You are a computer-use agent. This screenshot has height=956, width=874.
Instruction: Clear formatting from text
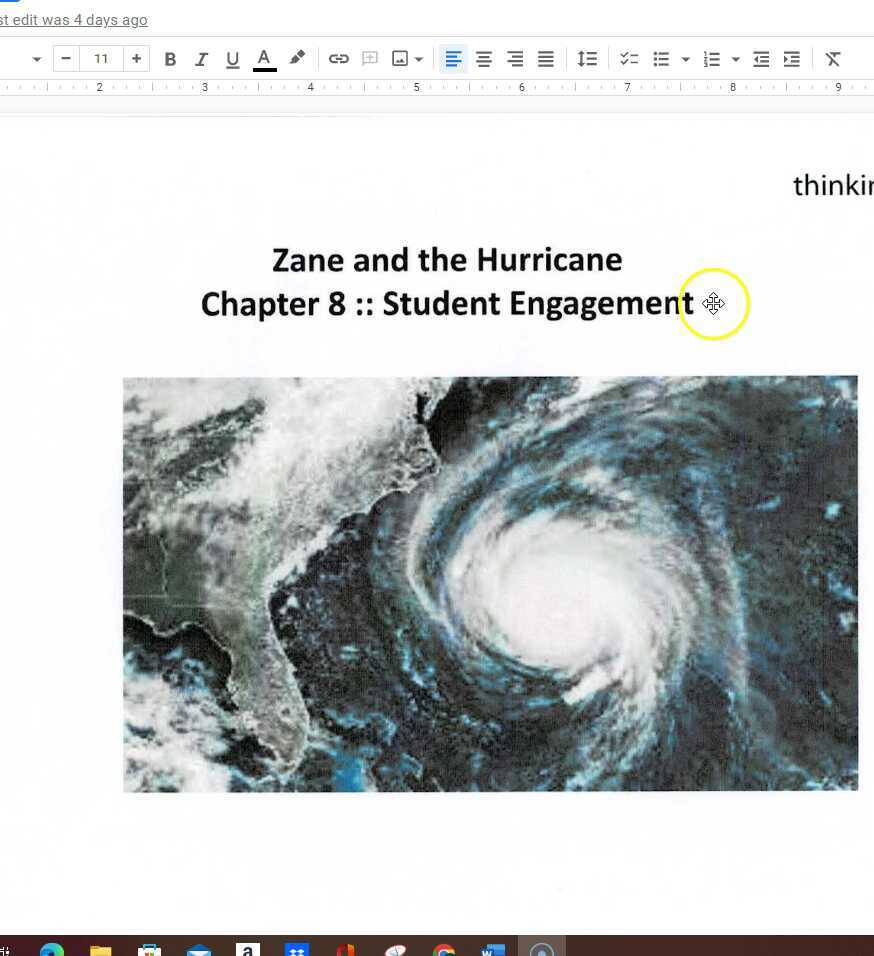click(x=833, y=58)
